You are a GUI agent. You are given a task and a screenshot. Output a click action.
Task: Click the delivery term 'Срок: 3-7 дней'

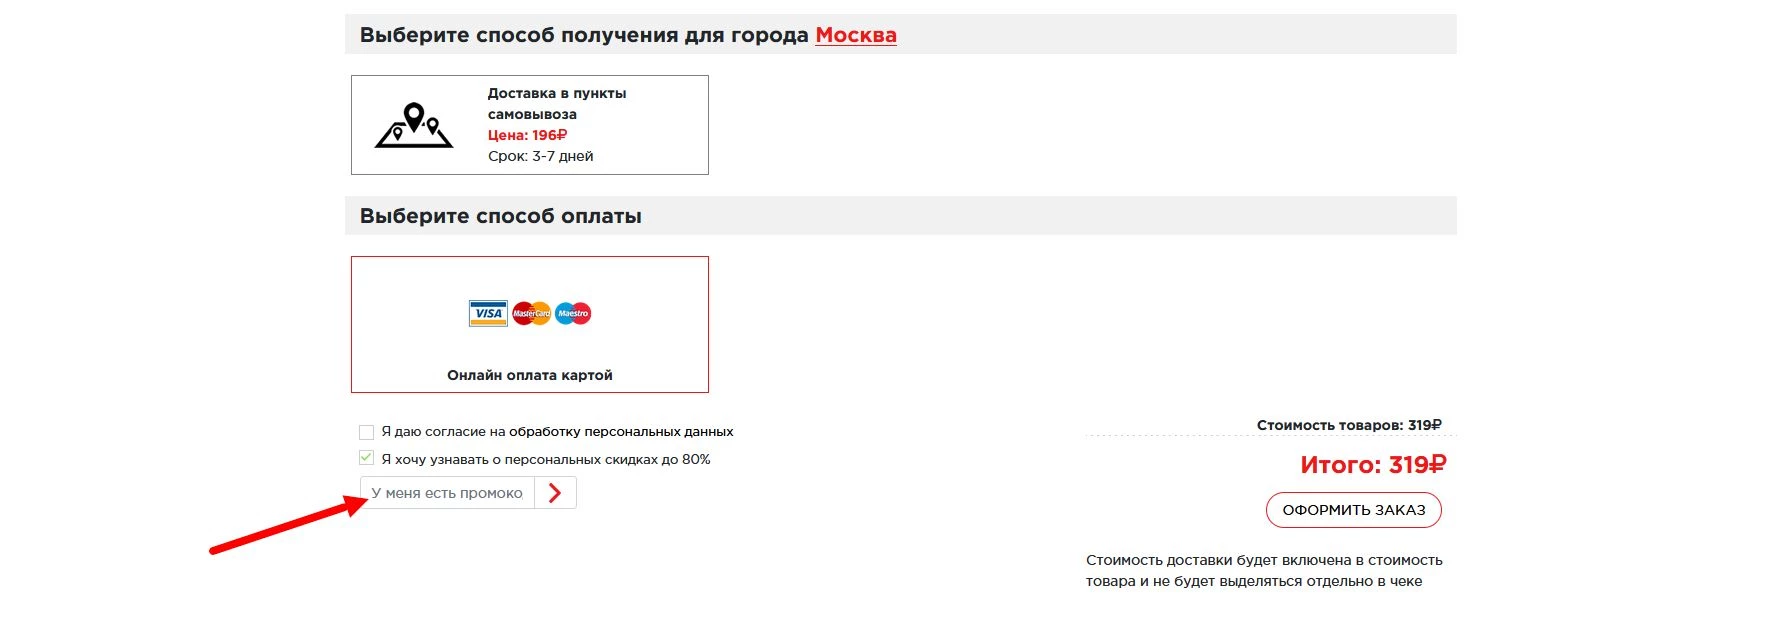(x=540, y=156)
